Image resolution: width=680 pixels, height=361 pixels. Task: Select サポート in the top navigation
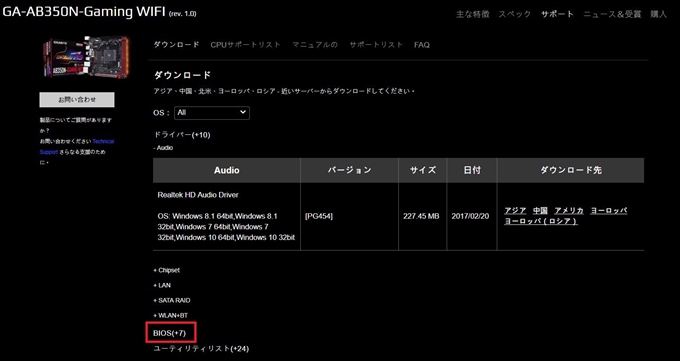click(557, 14)
